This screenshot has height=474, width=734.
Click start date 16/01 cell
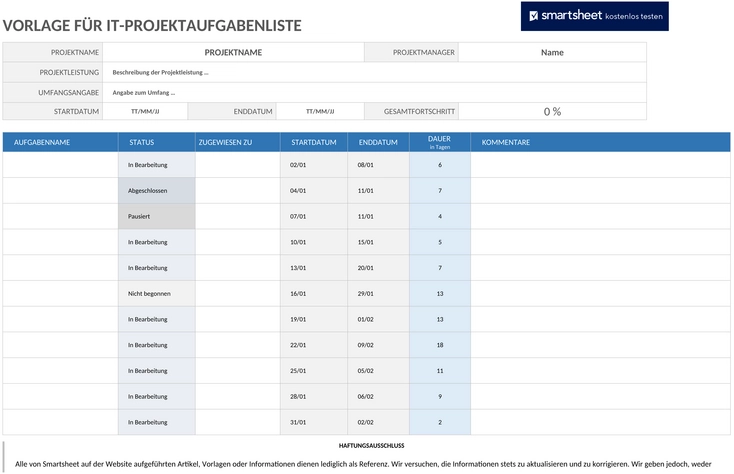click(314, 293)
